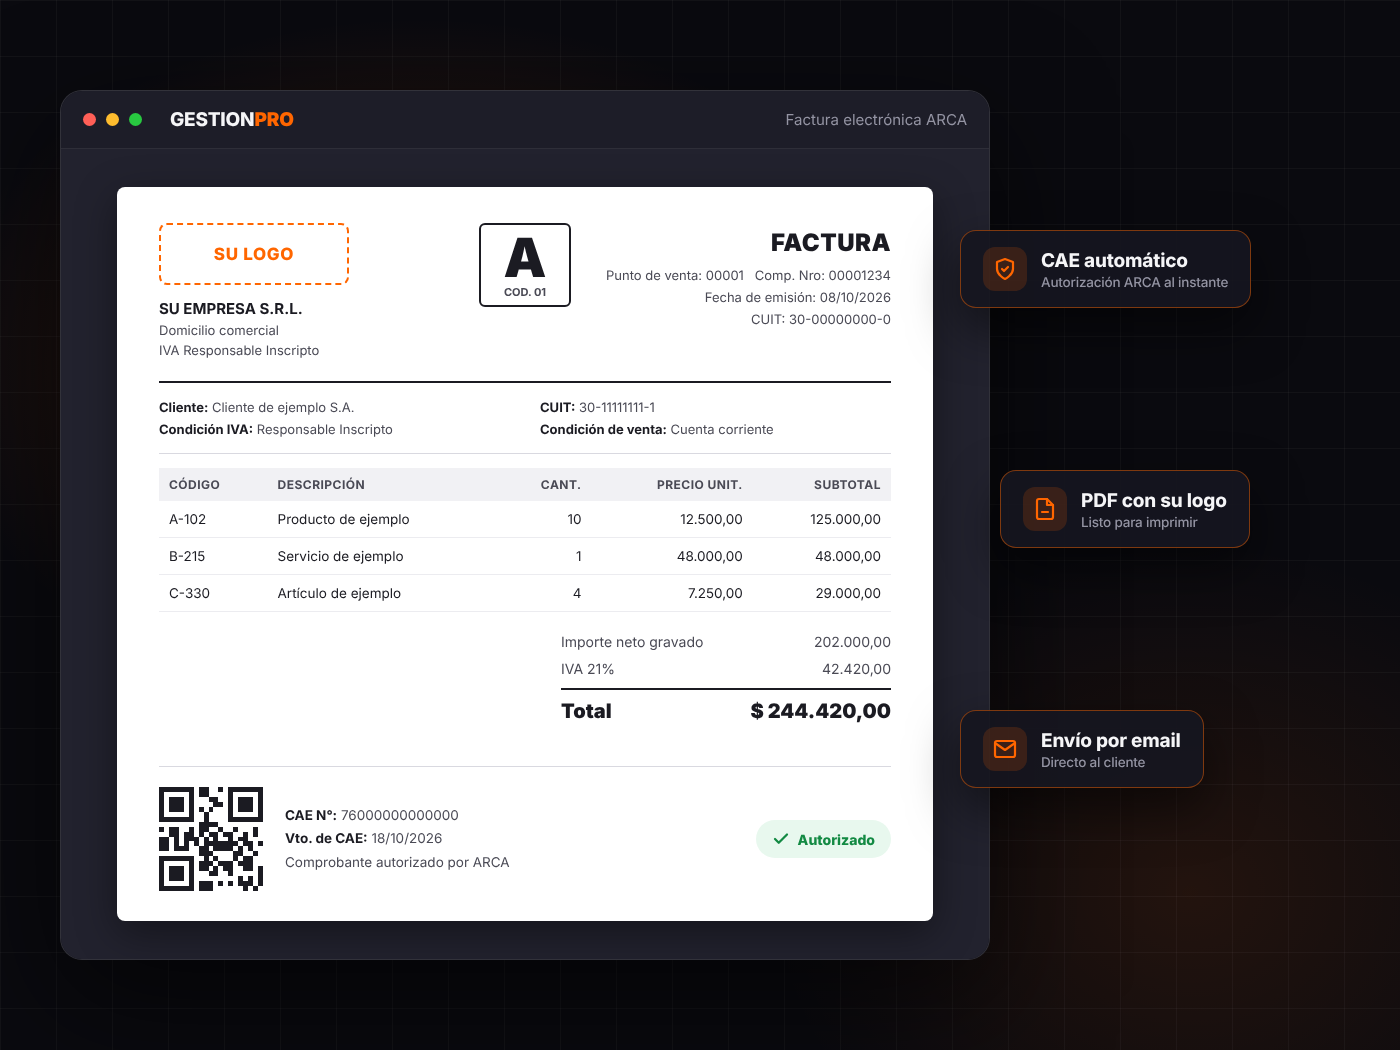
Task: Click the $ 244.420,00 total amount
Action: [x=820, y=711]
